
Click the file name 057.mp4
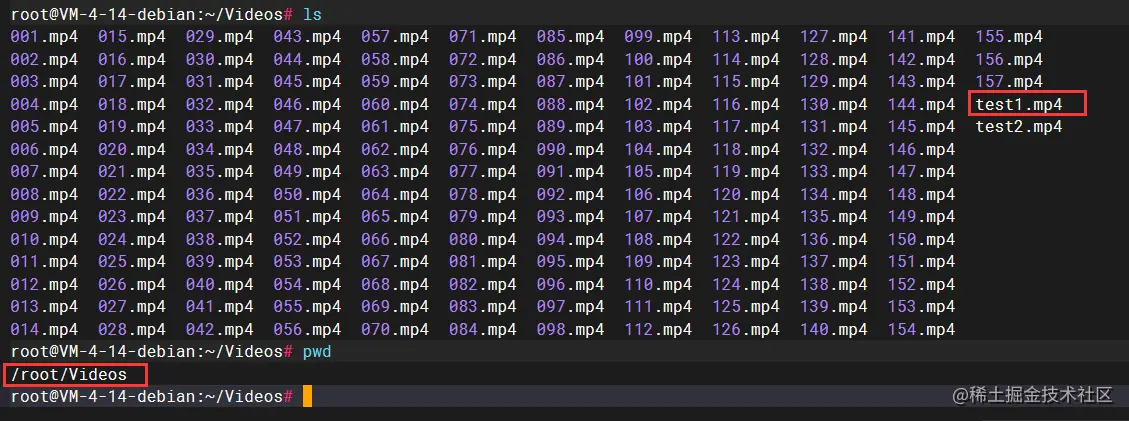[x=395, y=37]
